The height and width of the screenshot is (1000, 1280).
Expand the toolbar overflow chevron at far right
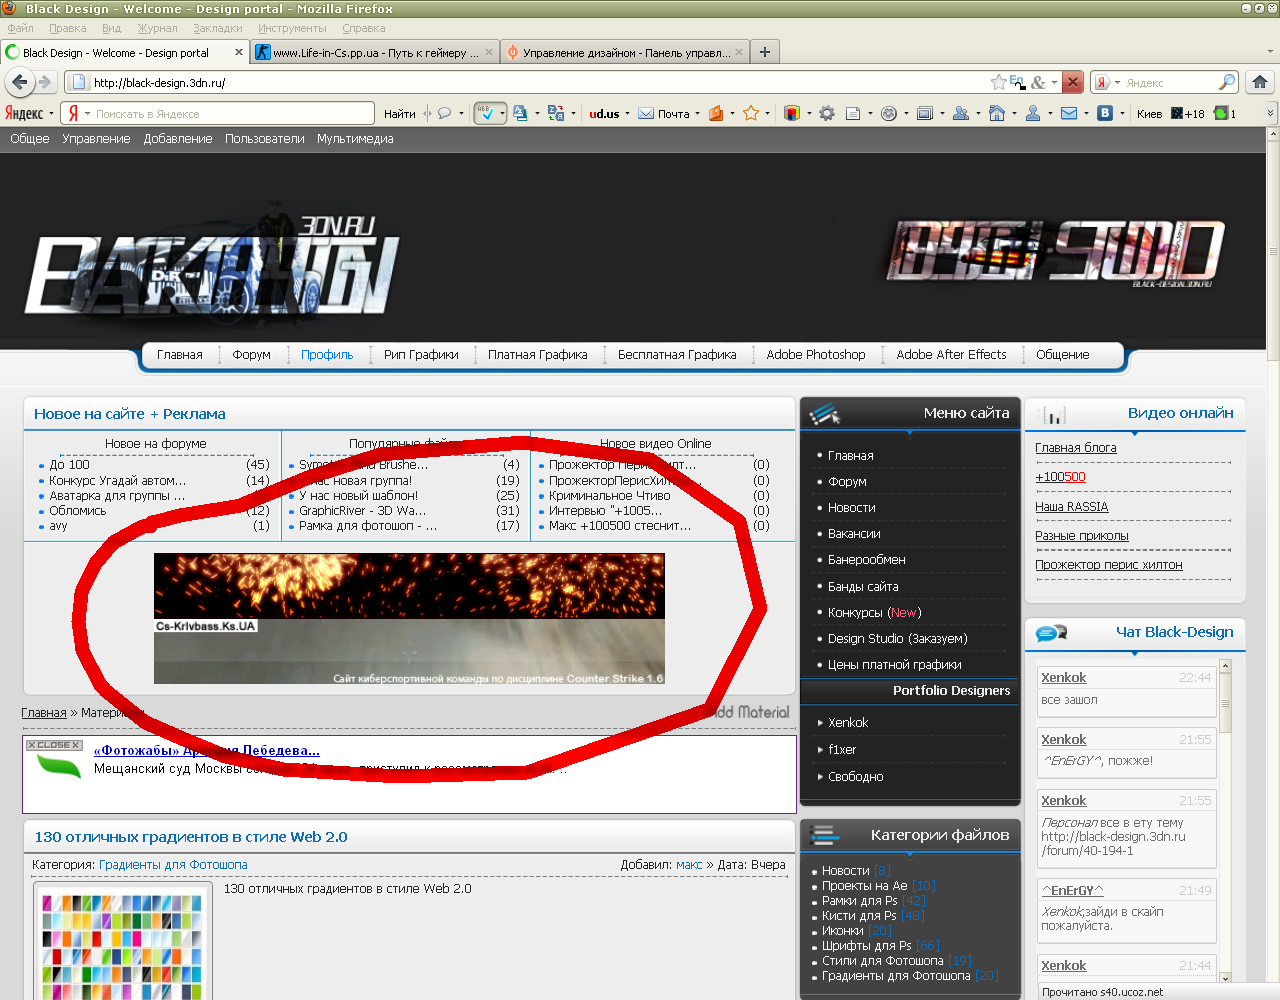click(x=1271, y=113)
